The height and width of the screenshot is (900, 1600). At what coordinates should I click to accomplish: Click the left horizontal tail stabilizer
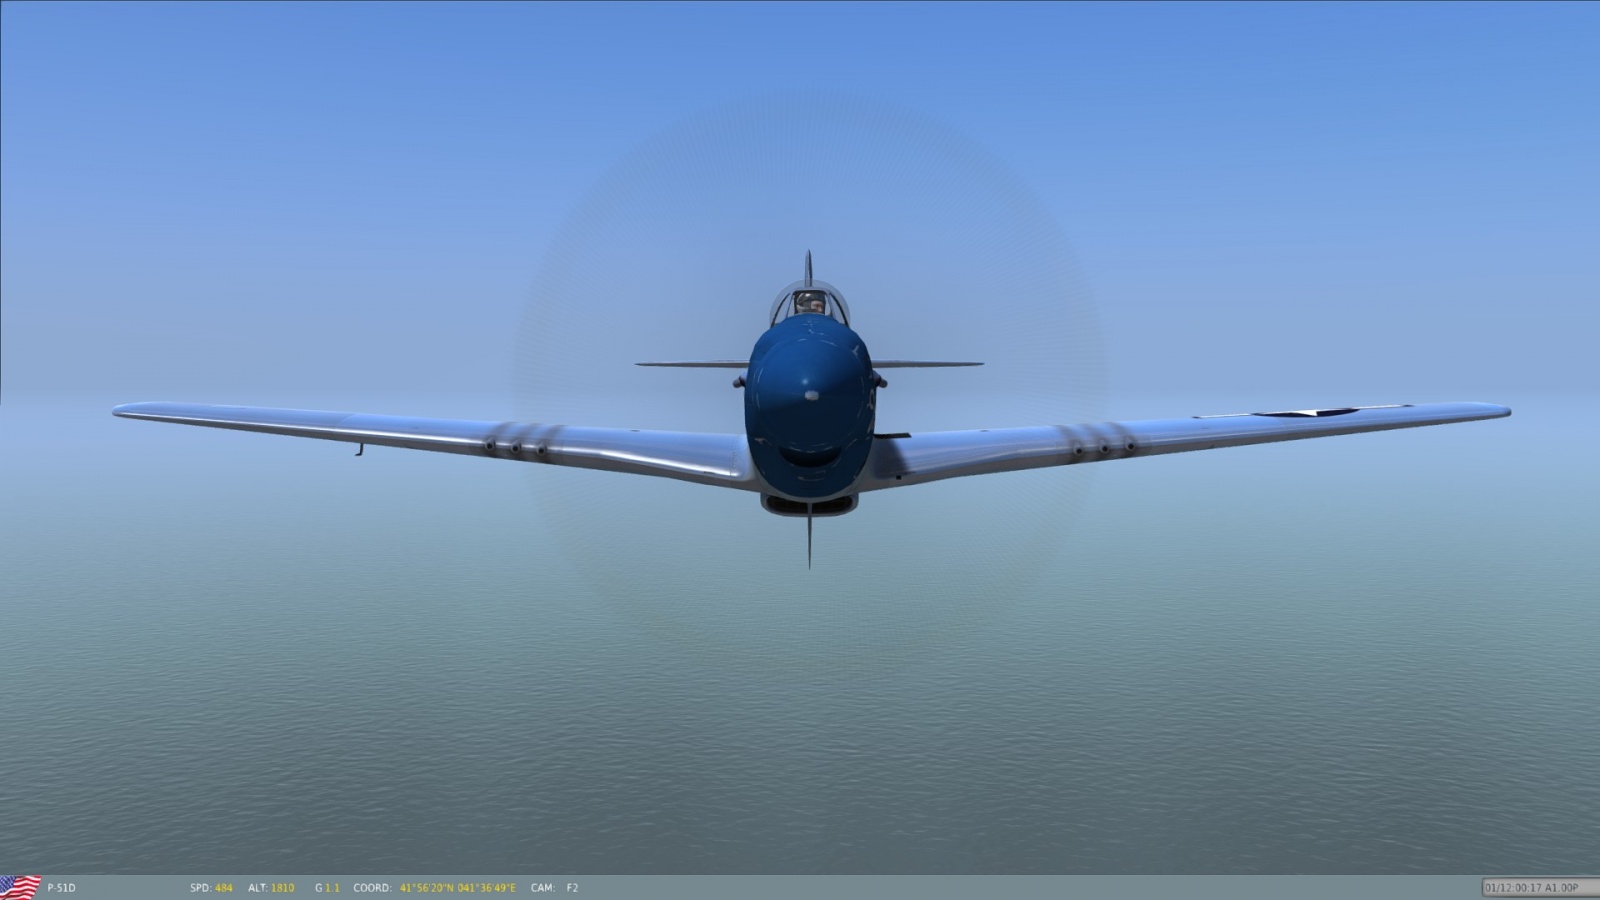690,365
